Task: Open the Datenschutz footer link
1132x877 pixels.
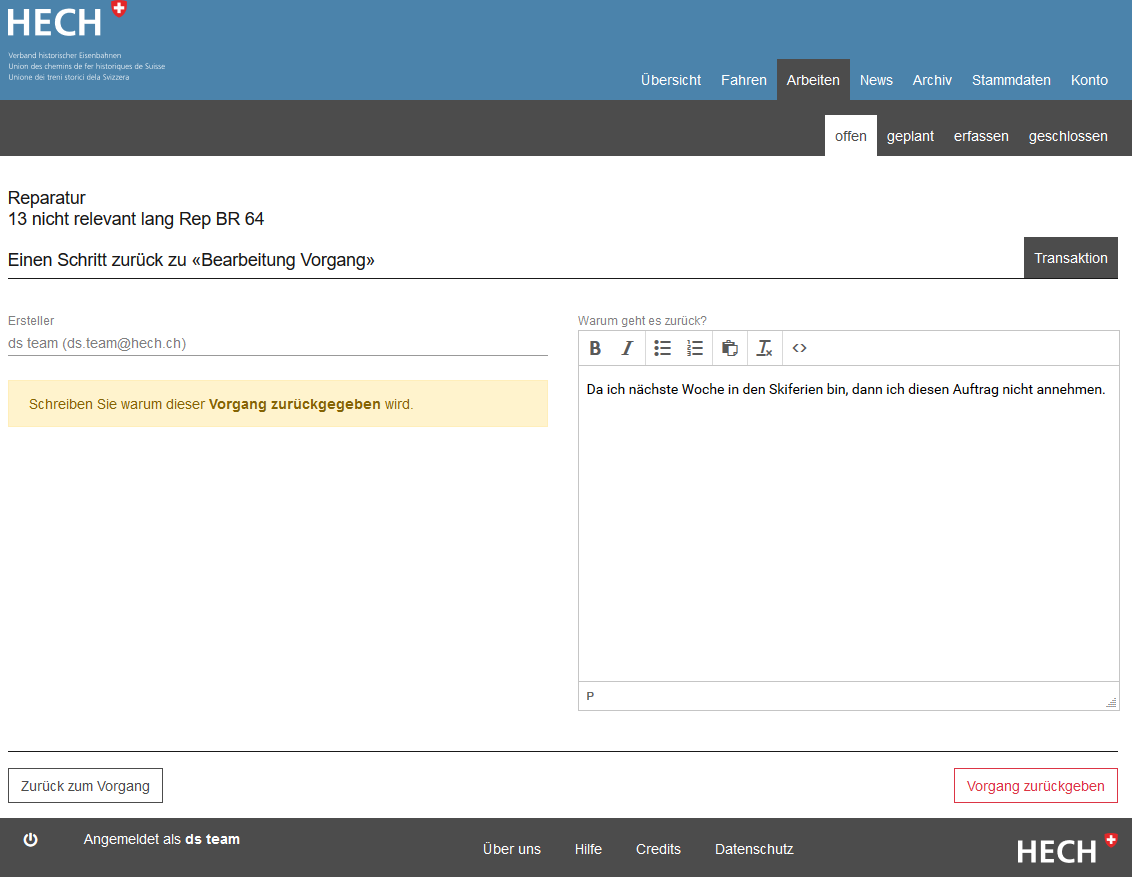Action: 754,849
